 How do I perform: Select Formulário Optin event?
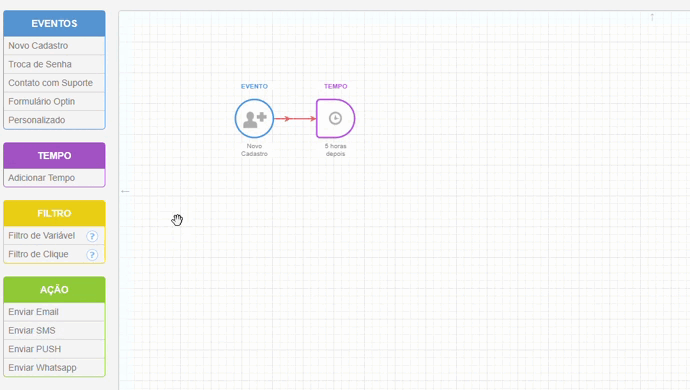pos(54,101)
